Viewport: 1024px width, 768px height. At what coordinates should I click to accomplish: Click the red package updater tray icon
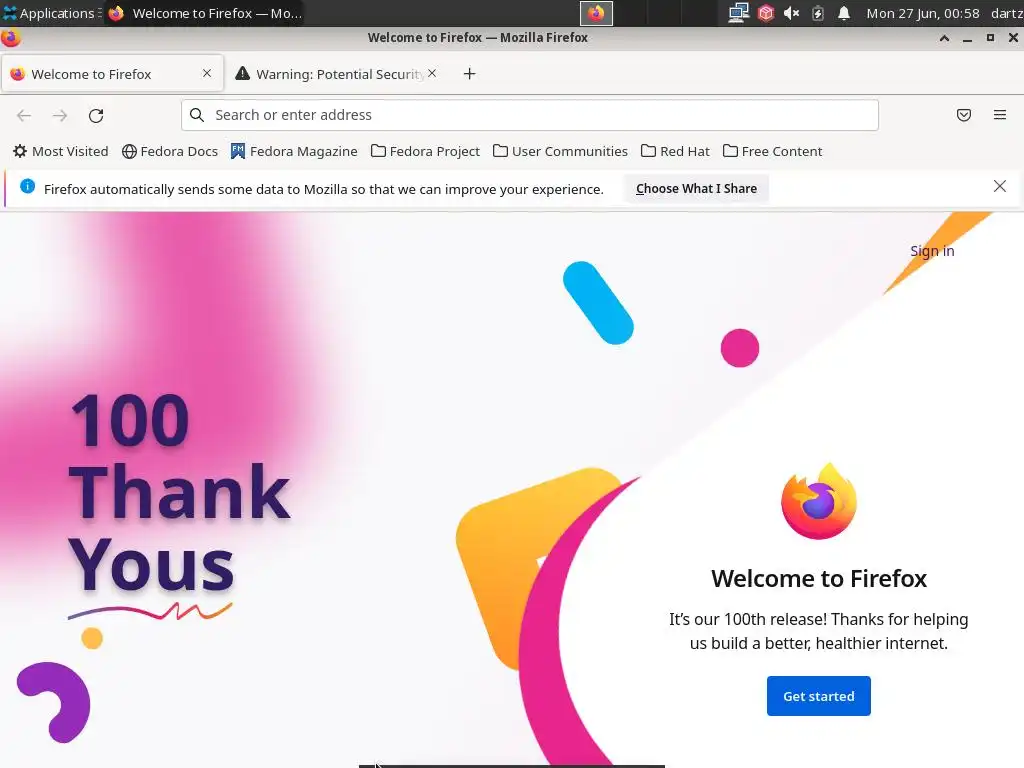point(765,13)
